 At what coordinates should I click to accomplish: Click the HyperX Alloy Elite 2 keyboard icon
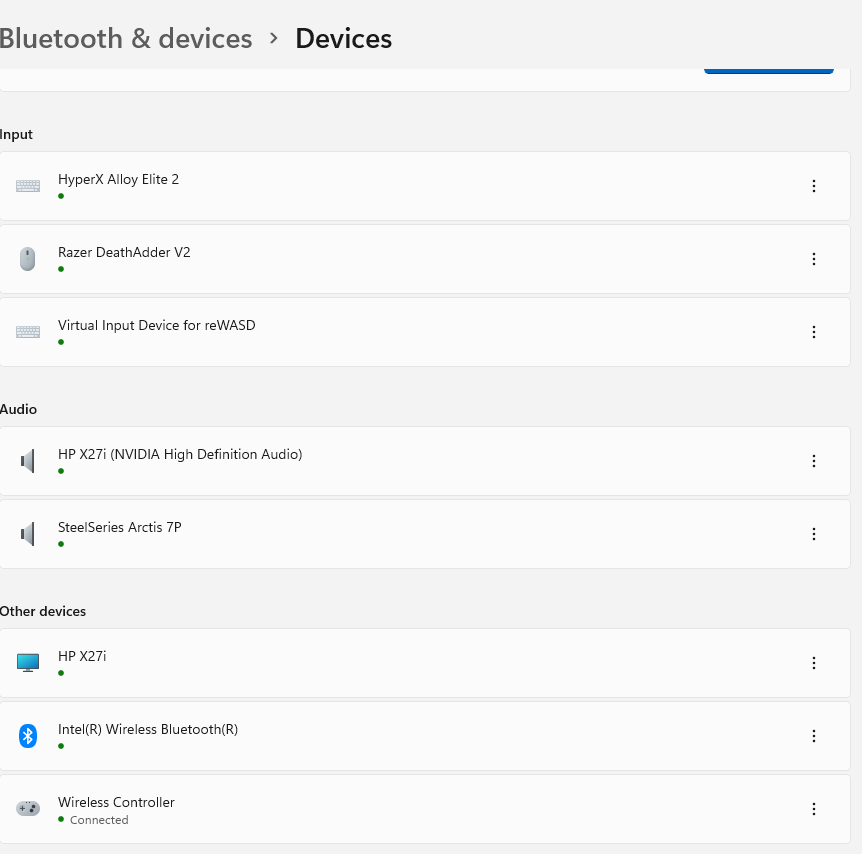(28, 186)
